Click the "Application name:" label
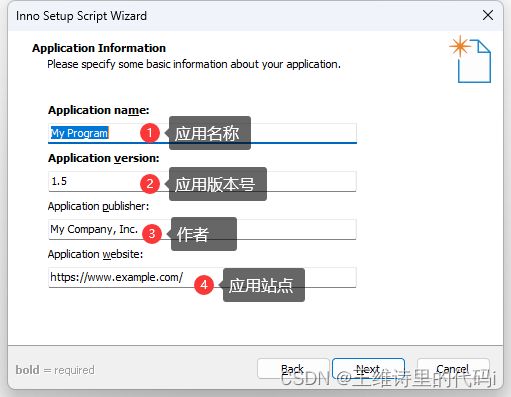 (99, 110)
